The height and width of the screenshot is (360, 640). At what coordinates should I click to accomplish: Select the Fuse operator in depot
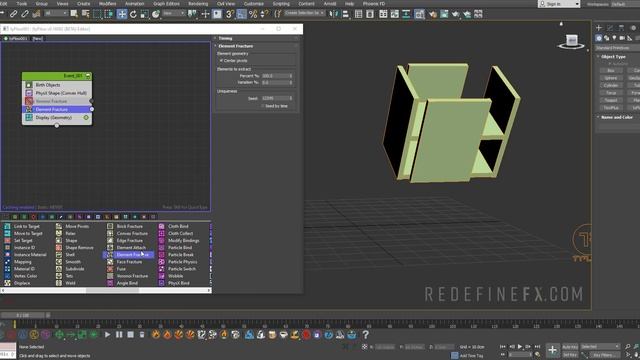[x=116, y=269]
